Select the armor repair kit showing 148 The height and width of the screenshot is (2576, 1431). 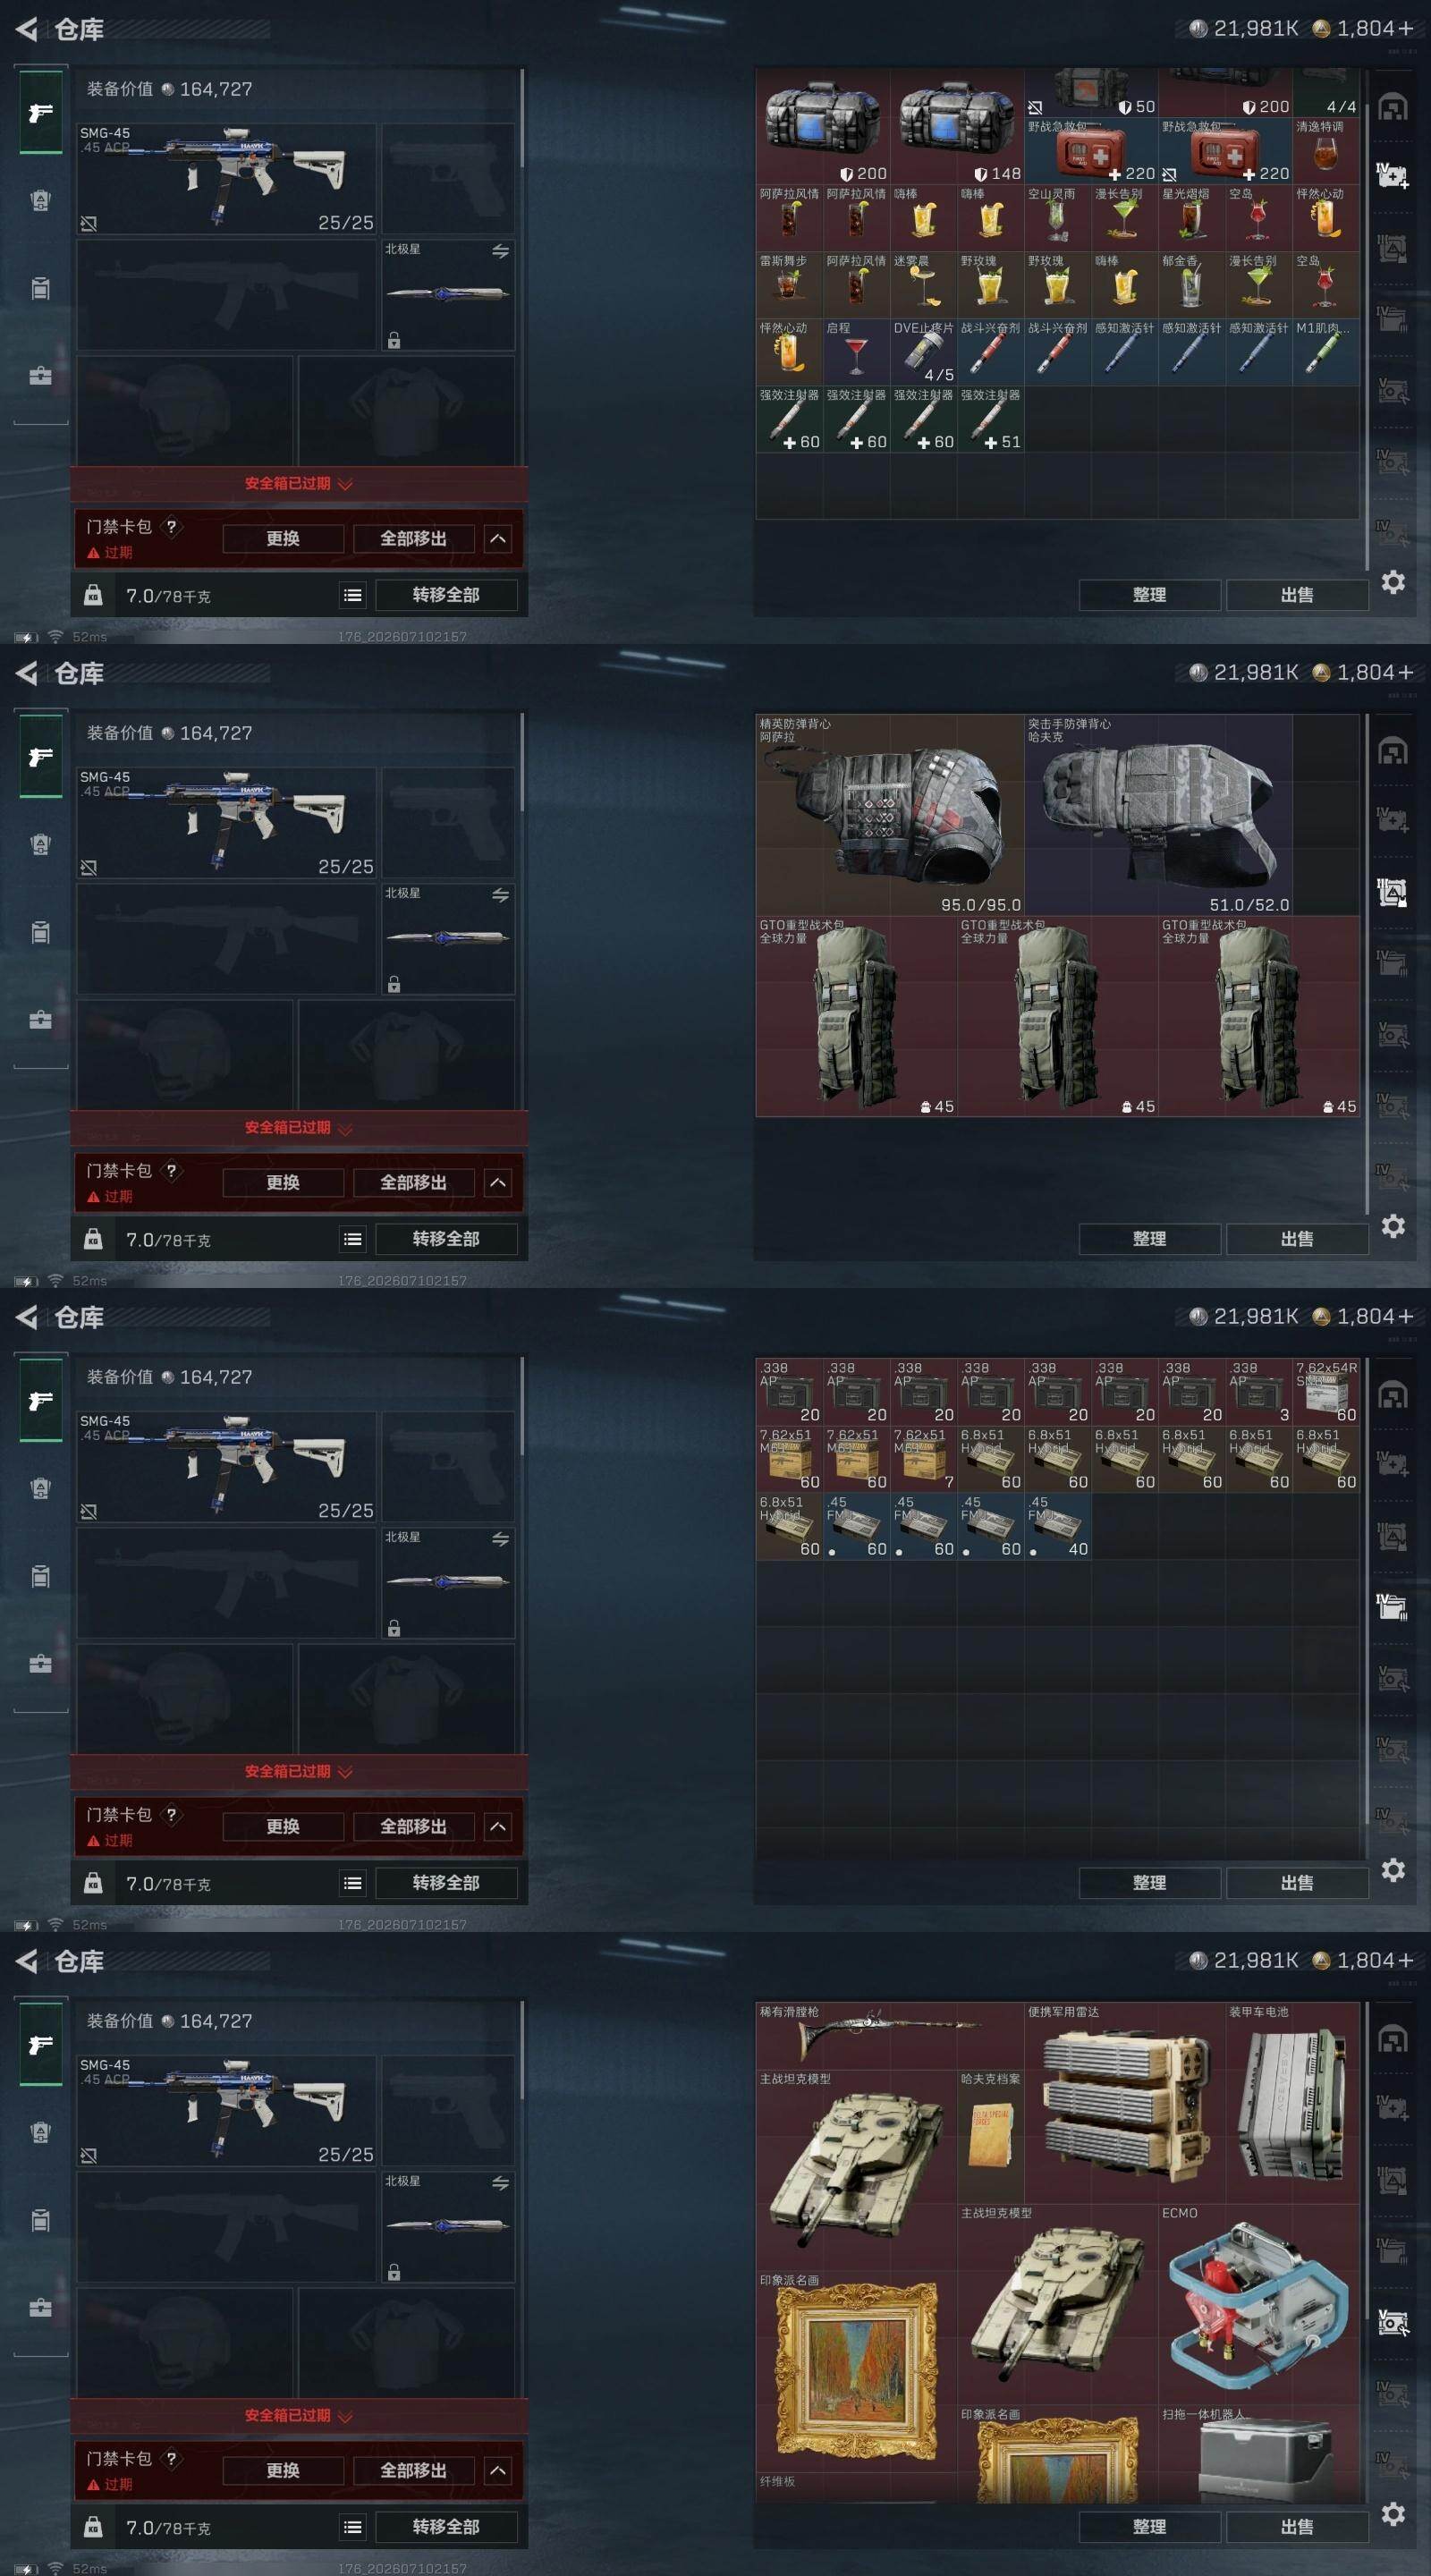coord(957,127)
